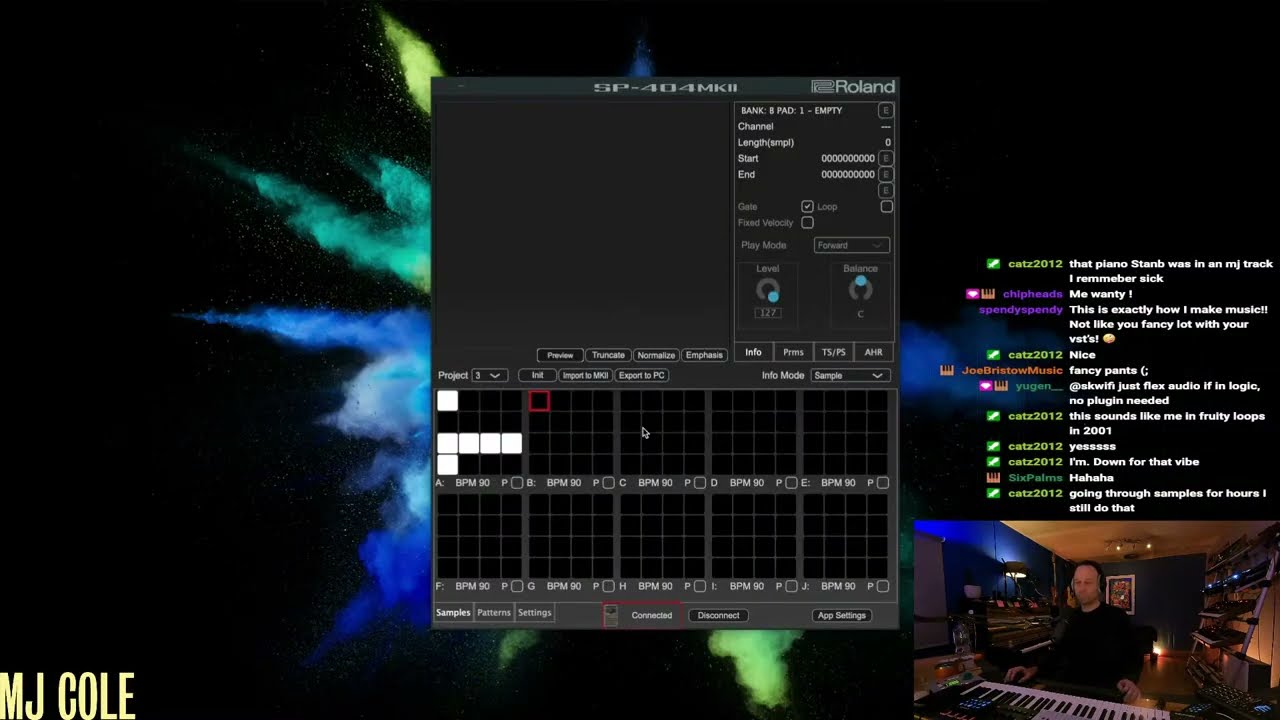Enable the Fixed Velocity checkbox
Image resolution: width=1280 pixels, height=720 pixels.
[807, 223]
